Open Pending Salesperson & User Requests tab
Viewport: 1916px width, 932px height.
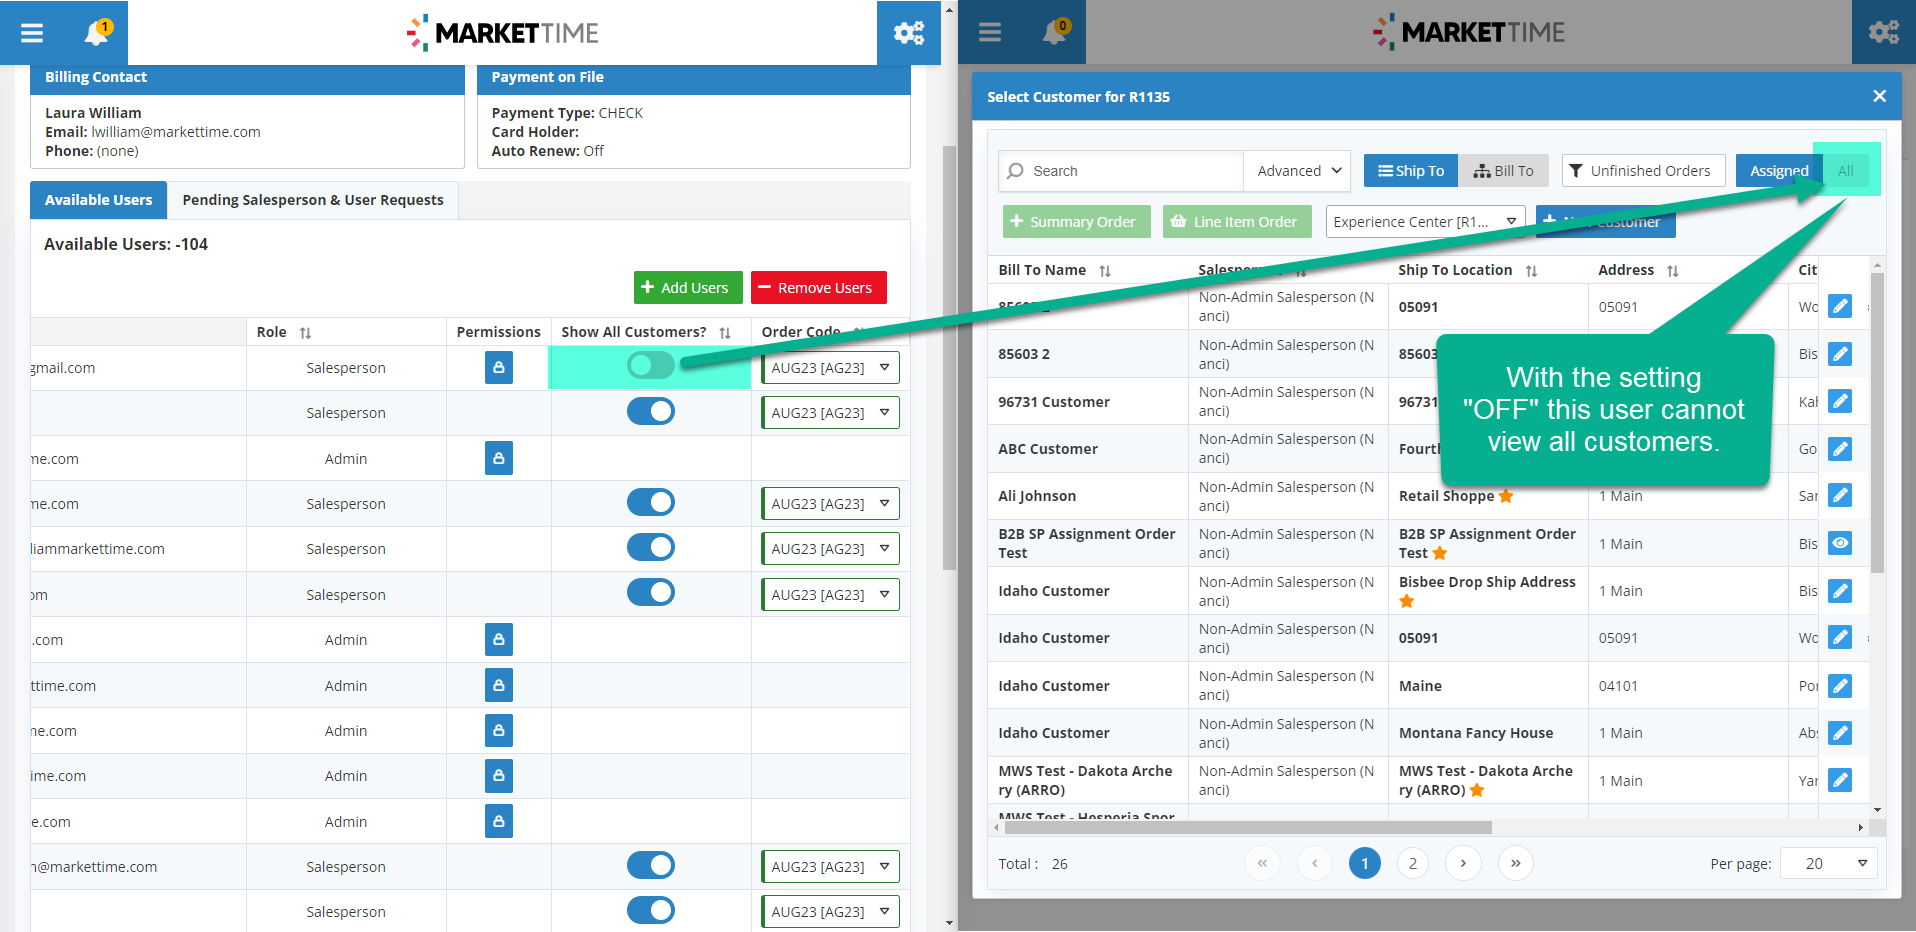[313, 200]
